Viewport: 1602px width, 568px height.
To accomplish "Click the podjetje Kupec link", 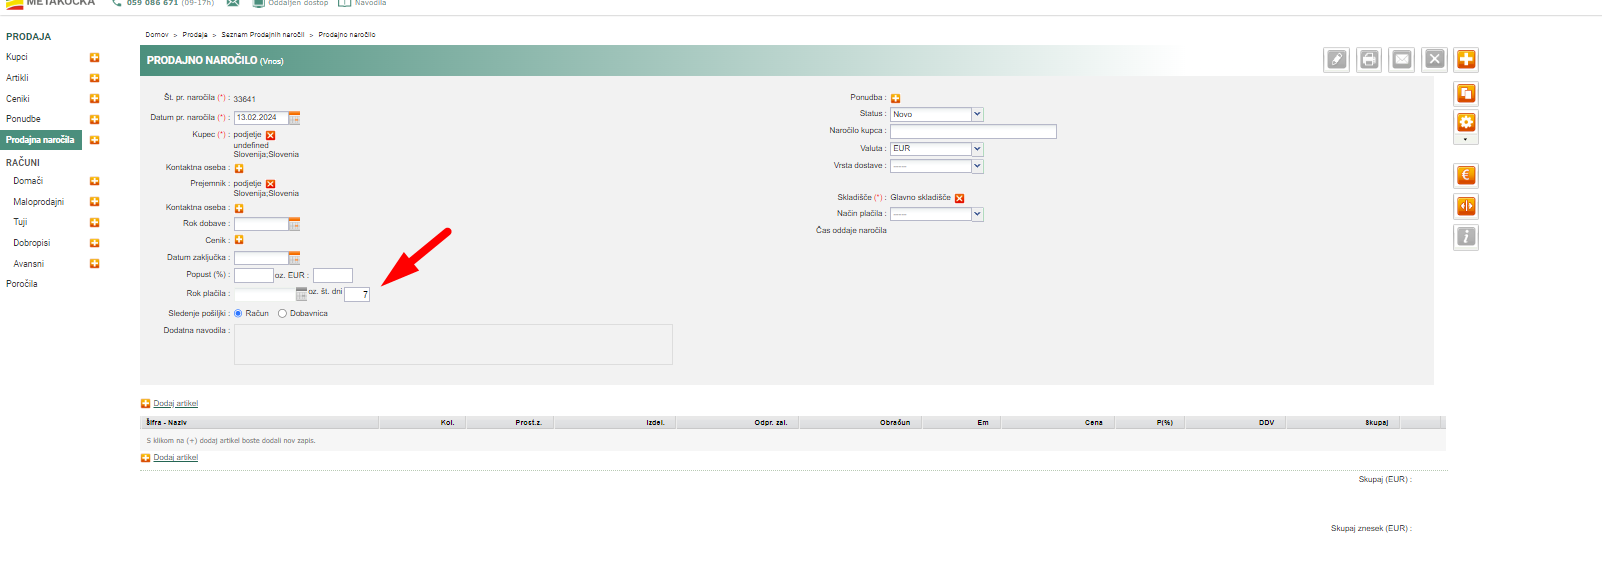I will pos(247,135).
